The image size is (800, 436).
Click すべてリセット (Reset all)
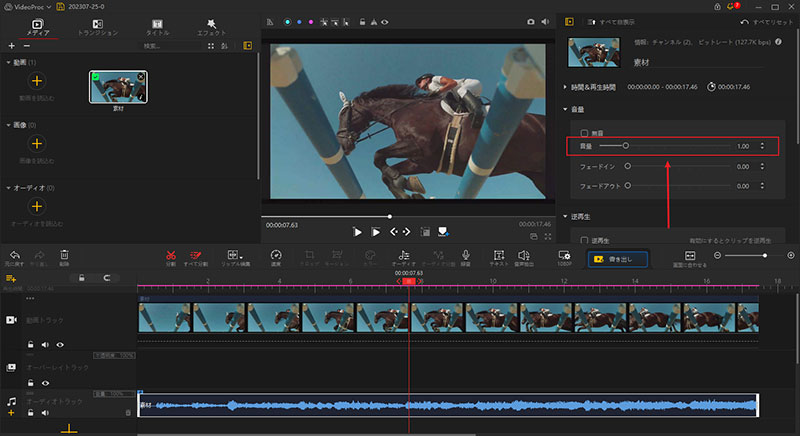[767, 22]
